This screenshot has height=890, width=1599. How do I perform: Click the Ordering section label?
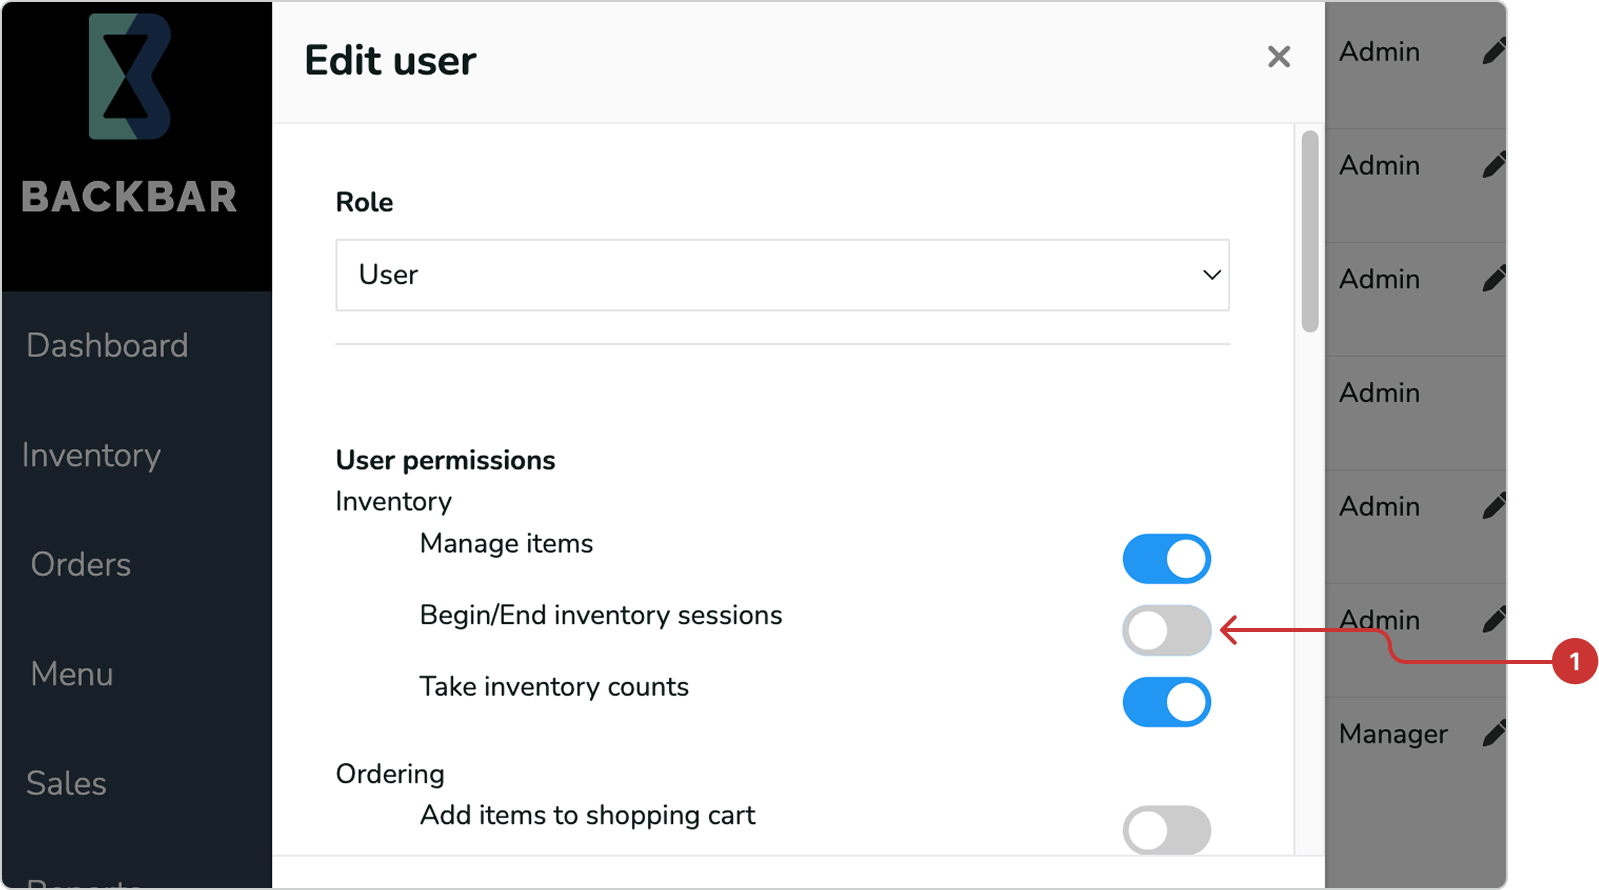(390, 775)
